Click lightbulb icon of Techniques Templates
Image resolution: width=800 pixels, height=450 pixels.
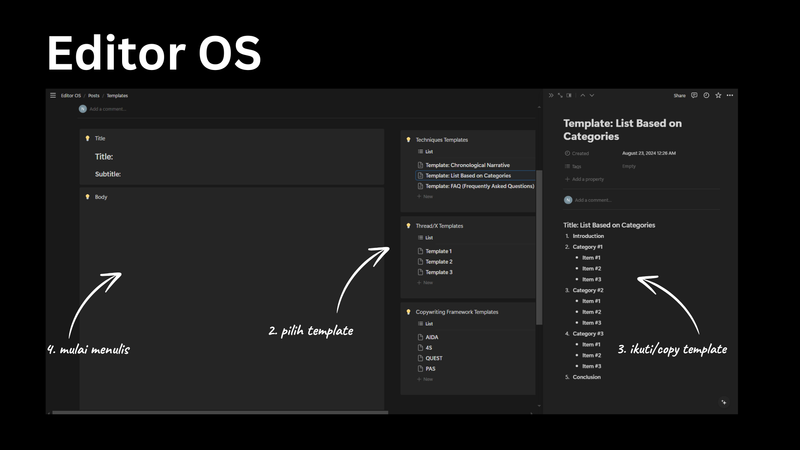[x=408, y=139]
